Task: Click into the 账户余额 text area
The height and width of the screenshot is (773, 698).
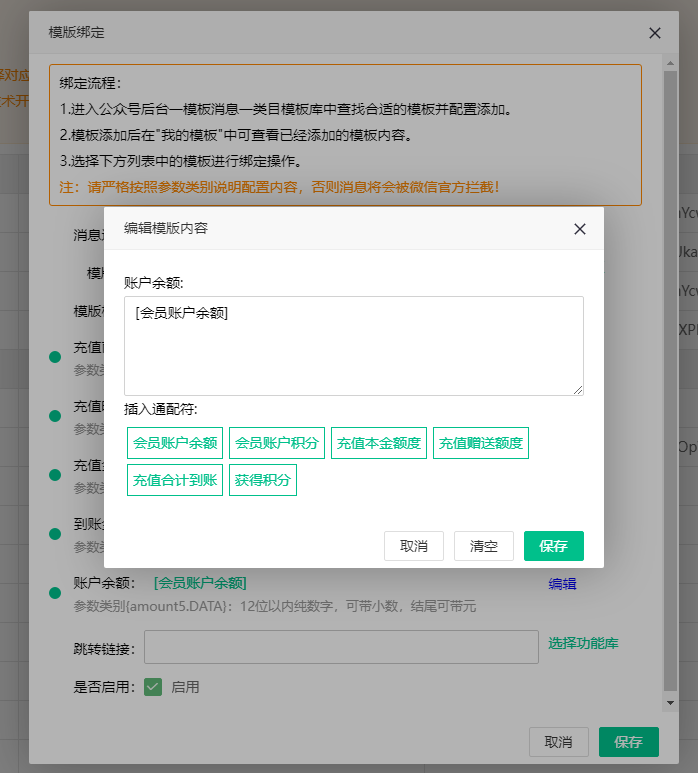Action: coord(354,346)
